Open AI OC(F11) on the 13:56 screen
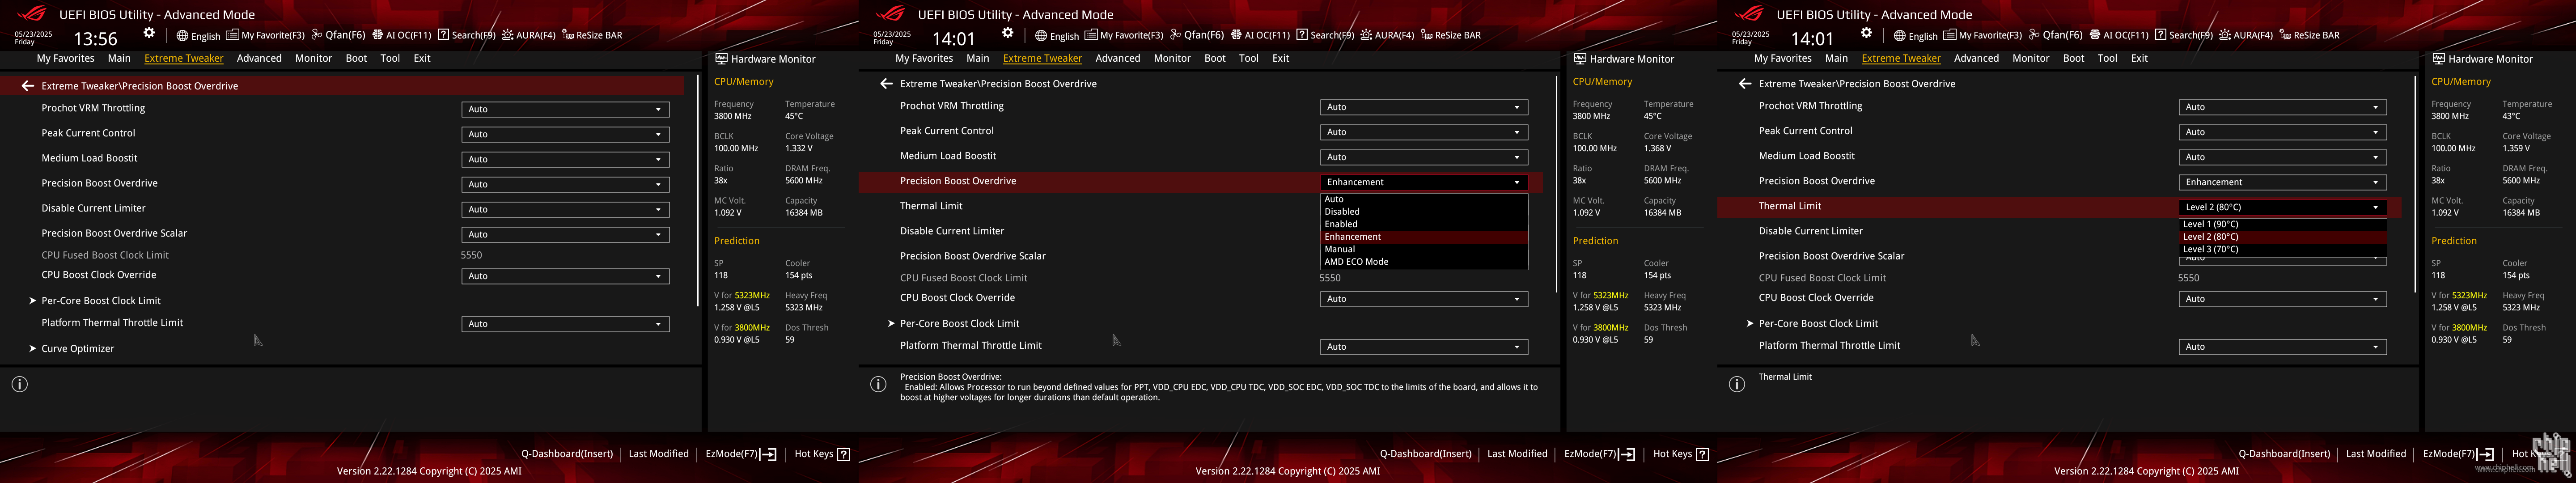 [401, 35]
